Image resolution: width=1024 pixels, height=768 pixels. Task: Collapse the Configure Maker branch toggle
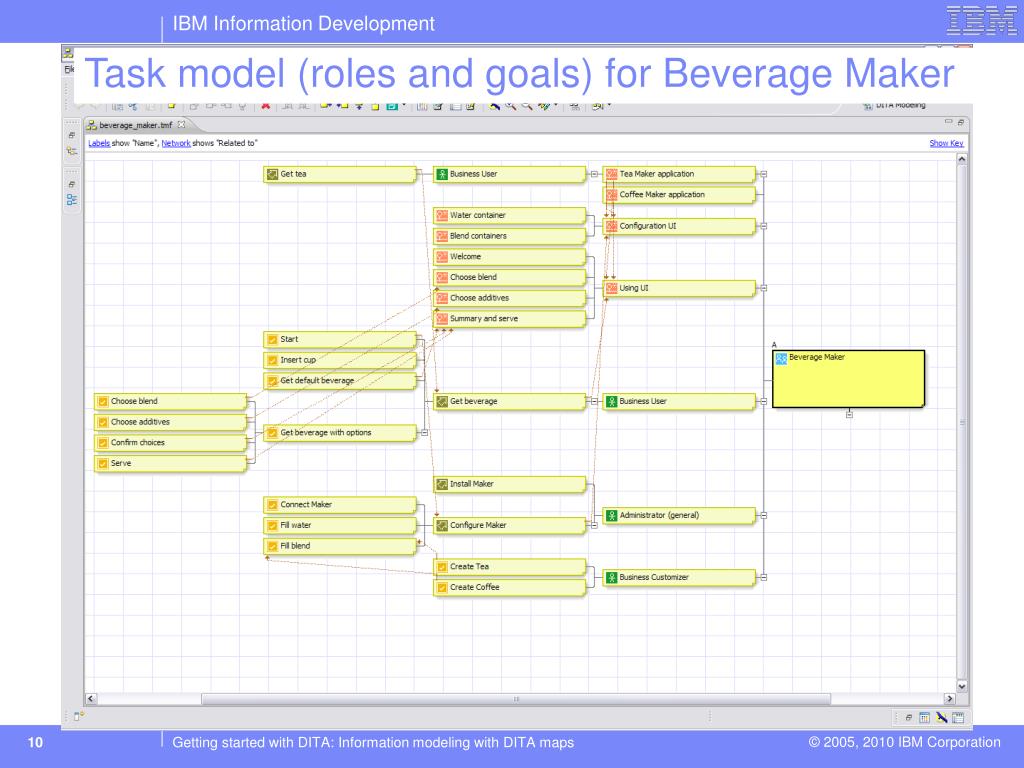click(x=594, y=526)
